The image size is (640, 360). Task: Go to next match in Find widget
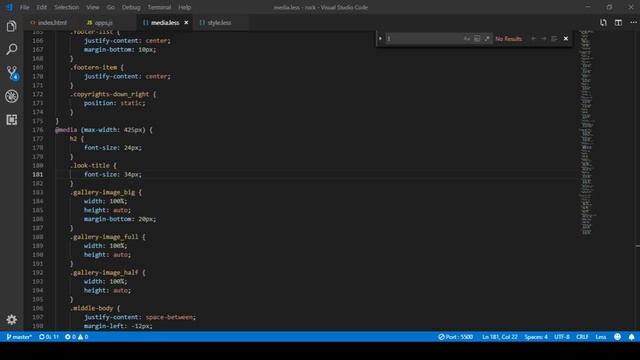coord(543,38)
